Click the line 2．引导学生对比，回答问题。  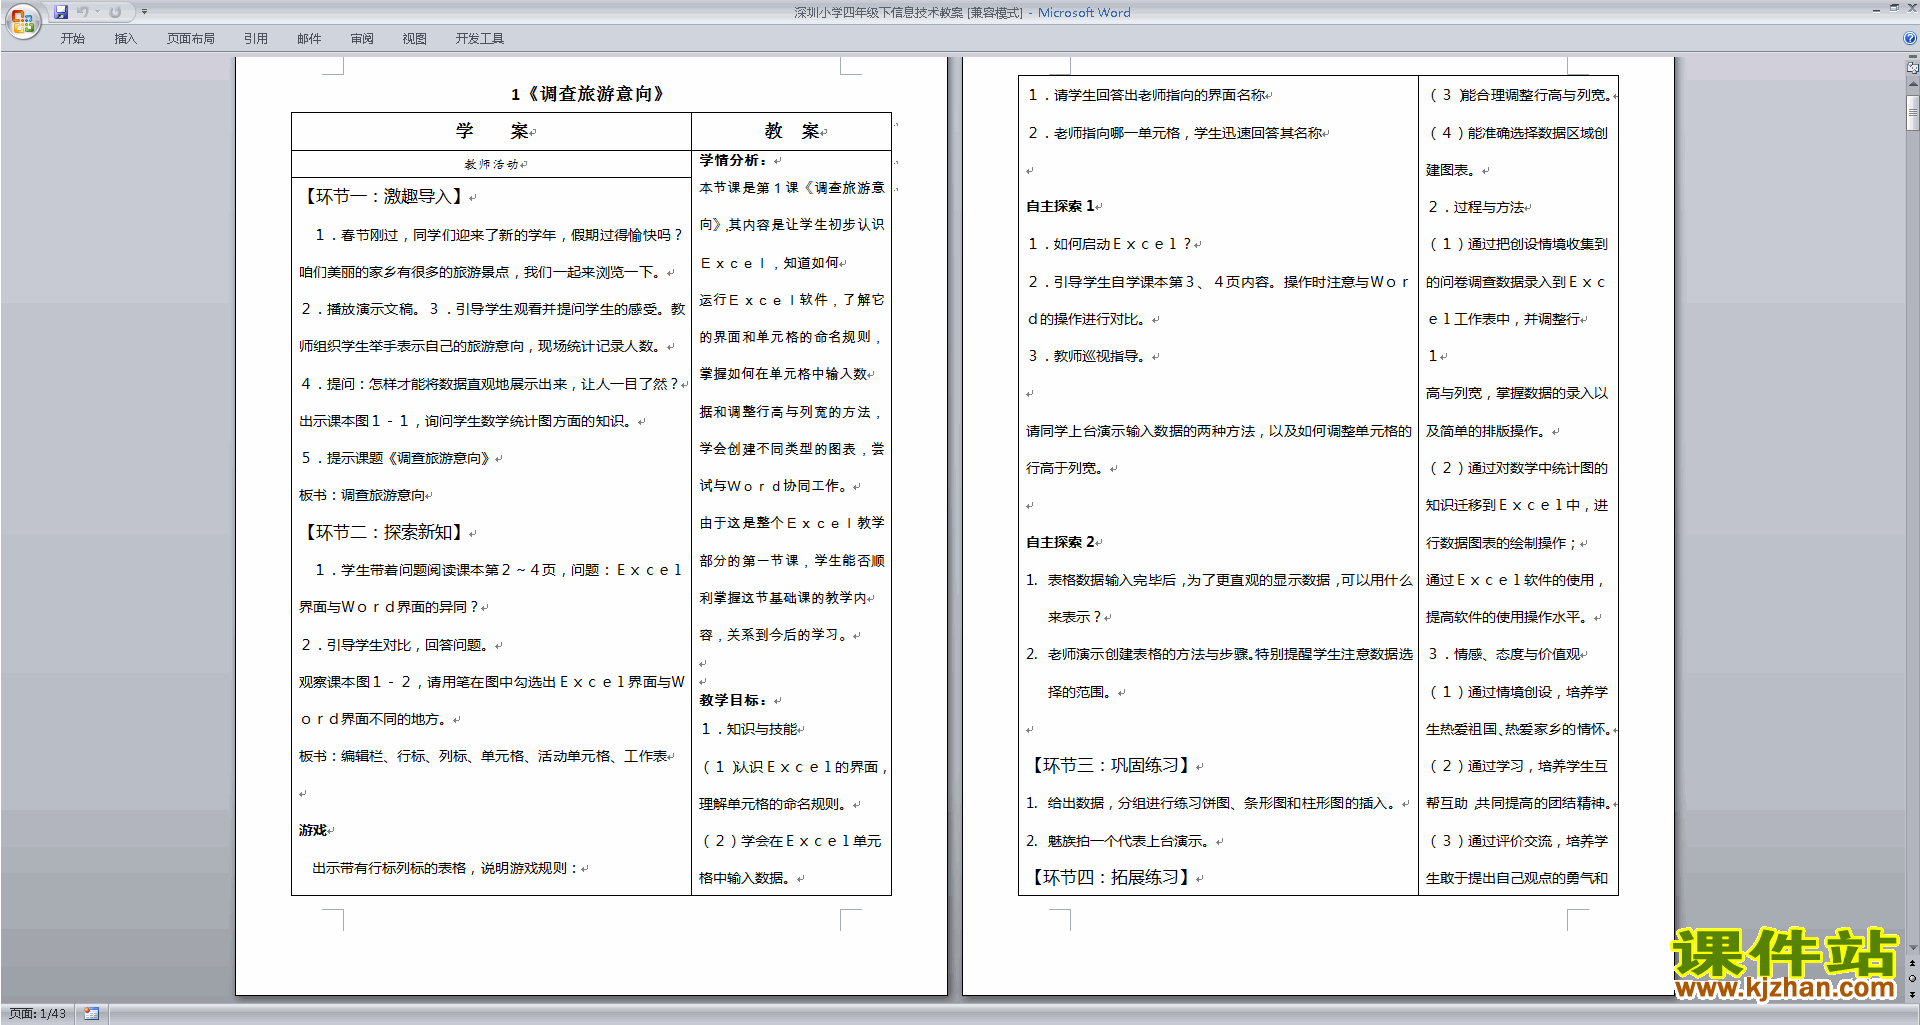pyautogui.click(x=396, y=645)
